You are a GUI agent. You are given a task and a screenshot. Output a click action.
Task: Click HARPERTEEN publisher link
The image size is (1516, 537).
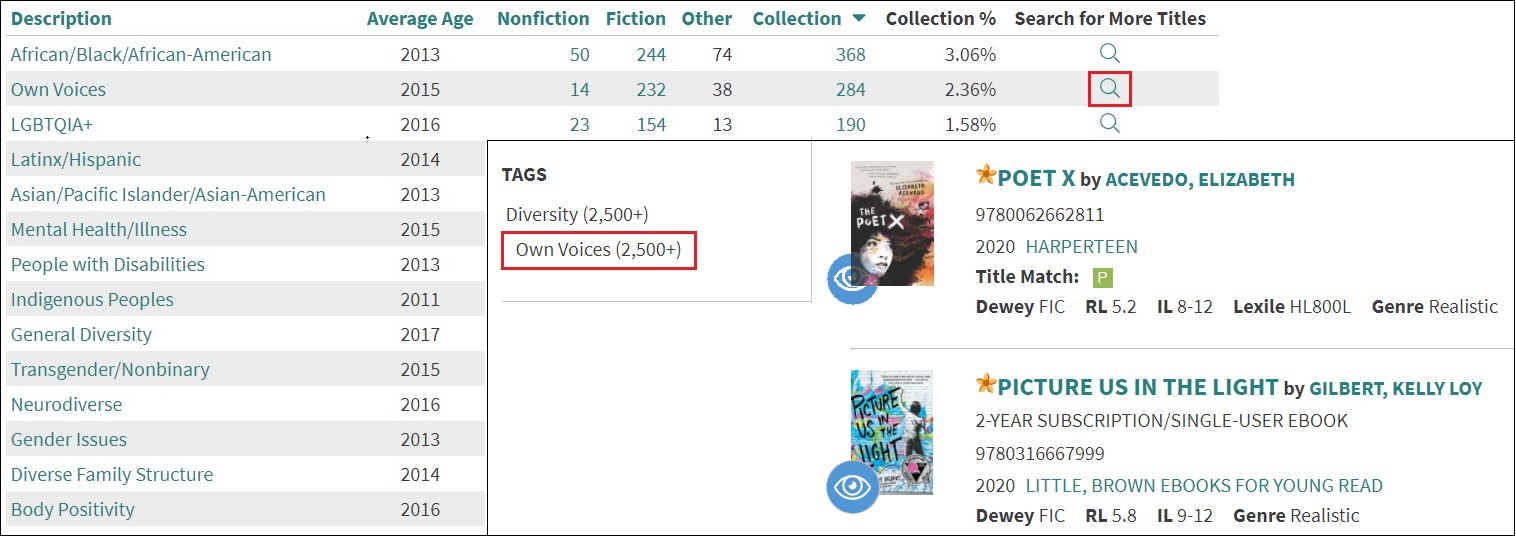pyautogui.click(x=1081, y=247)
